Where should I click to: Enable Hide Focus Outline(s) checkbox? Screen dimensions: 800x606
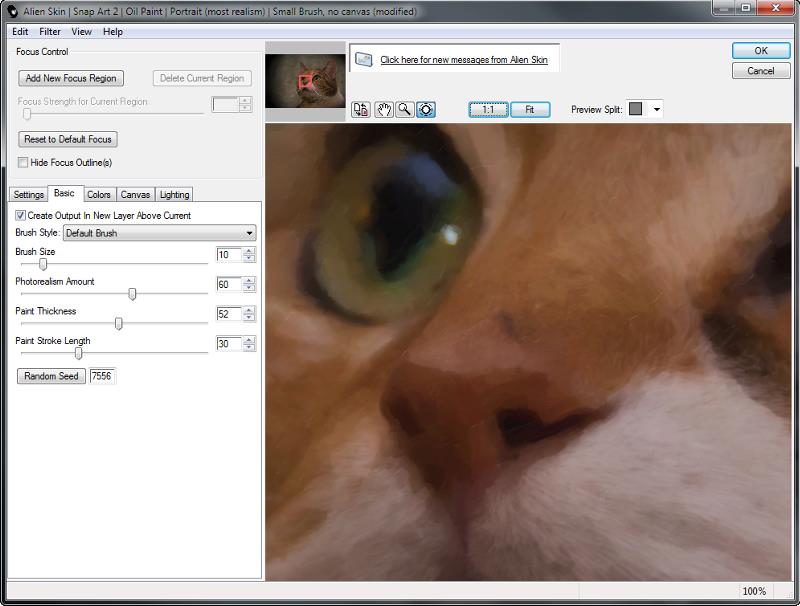tap(23, 162)
